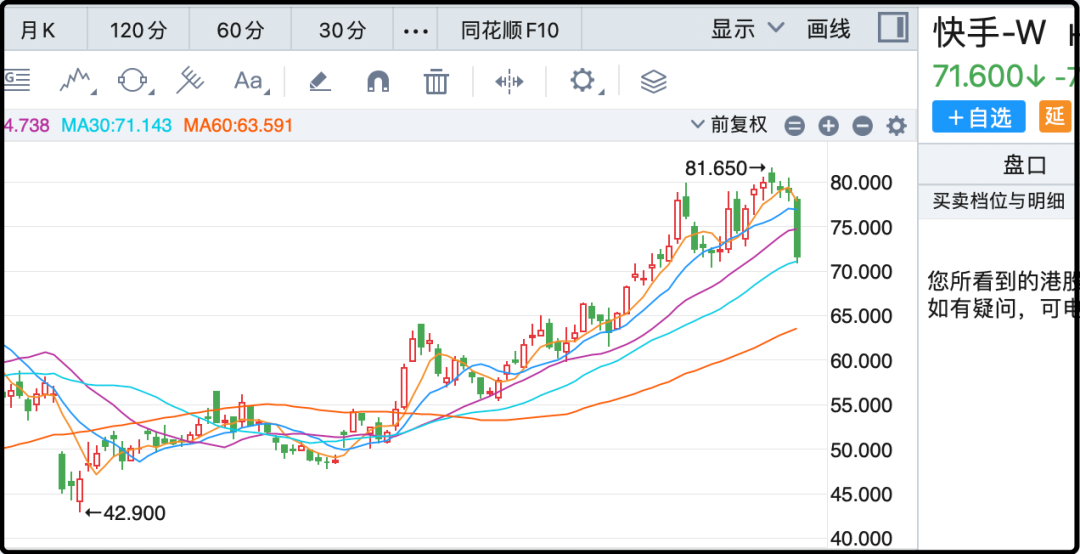Click the +自选 button
This screenshot has width=1080, height=554.
[978, 117]
